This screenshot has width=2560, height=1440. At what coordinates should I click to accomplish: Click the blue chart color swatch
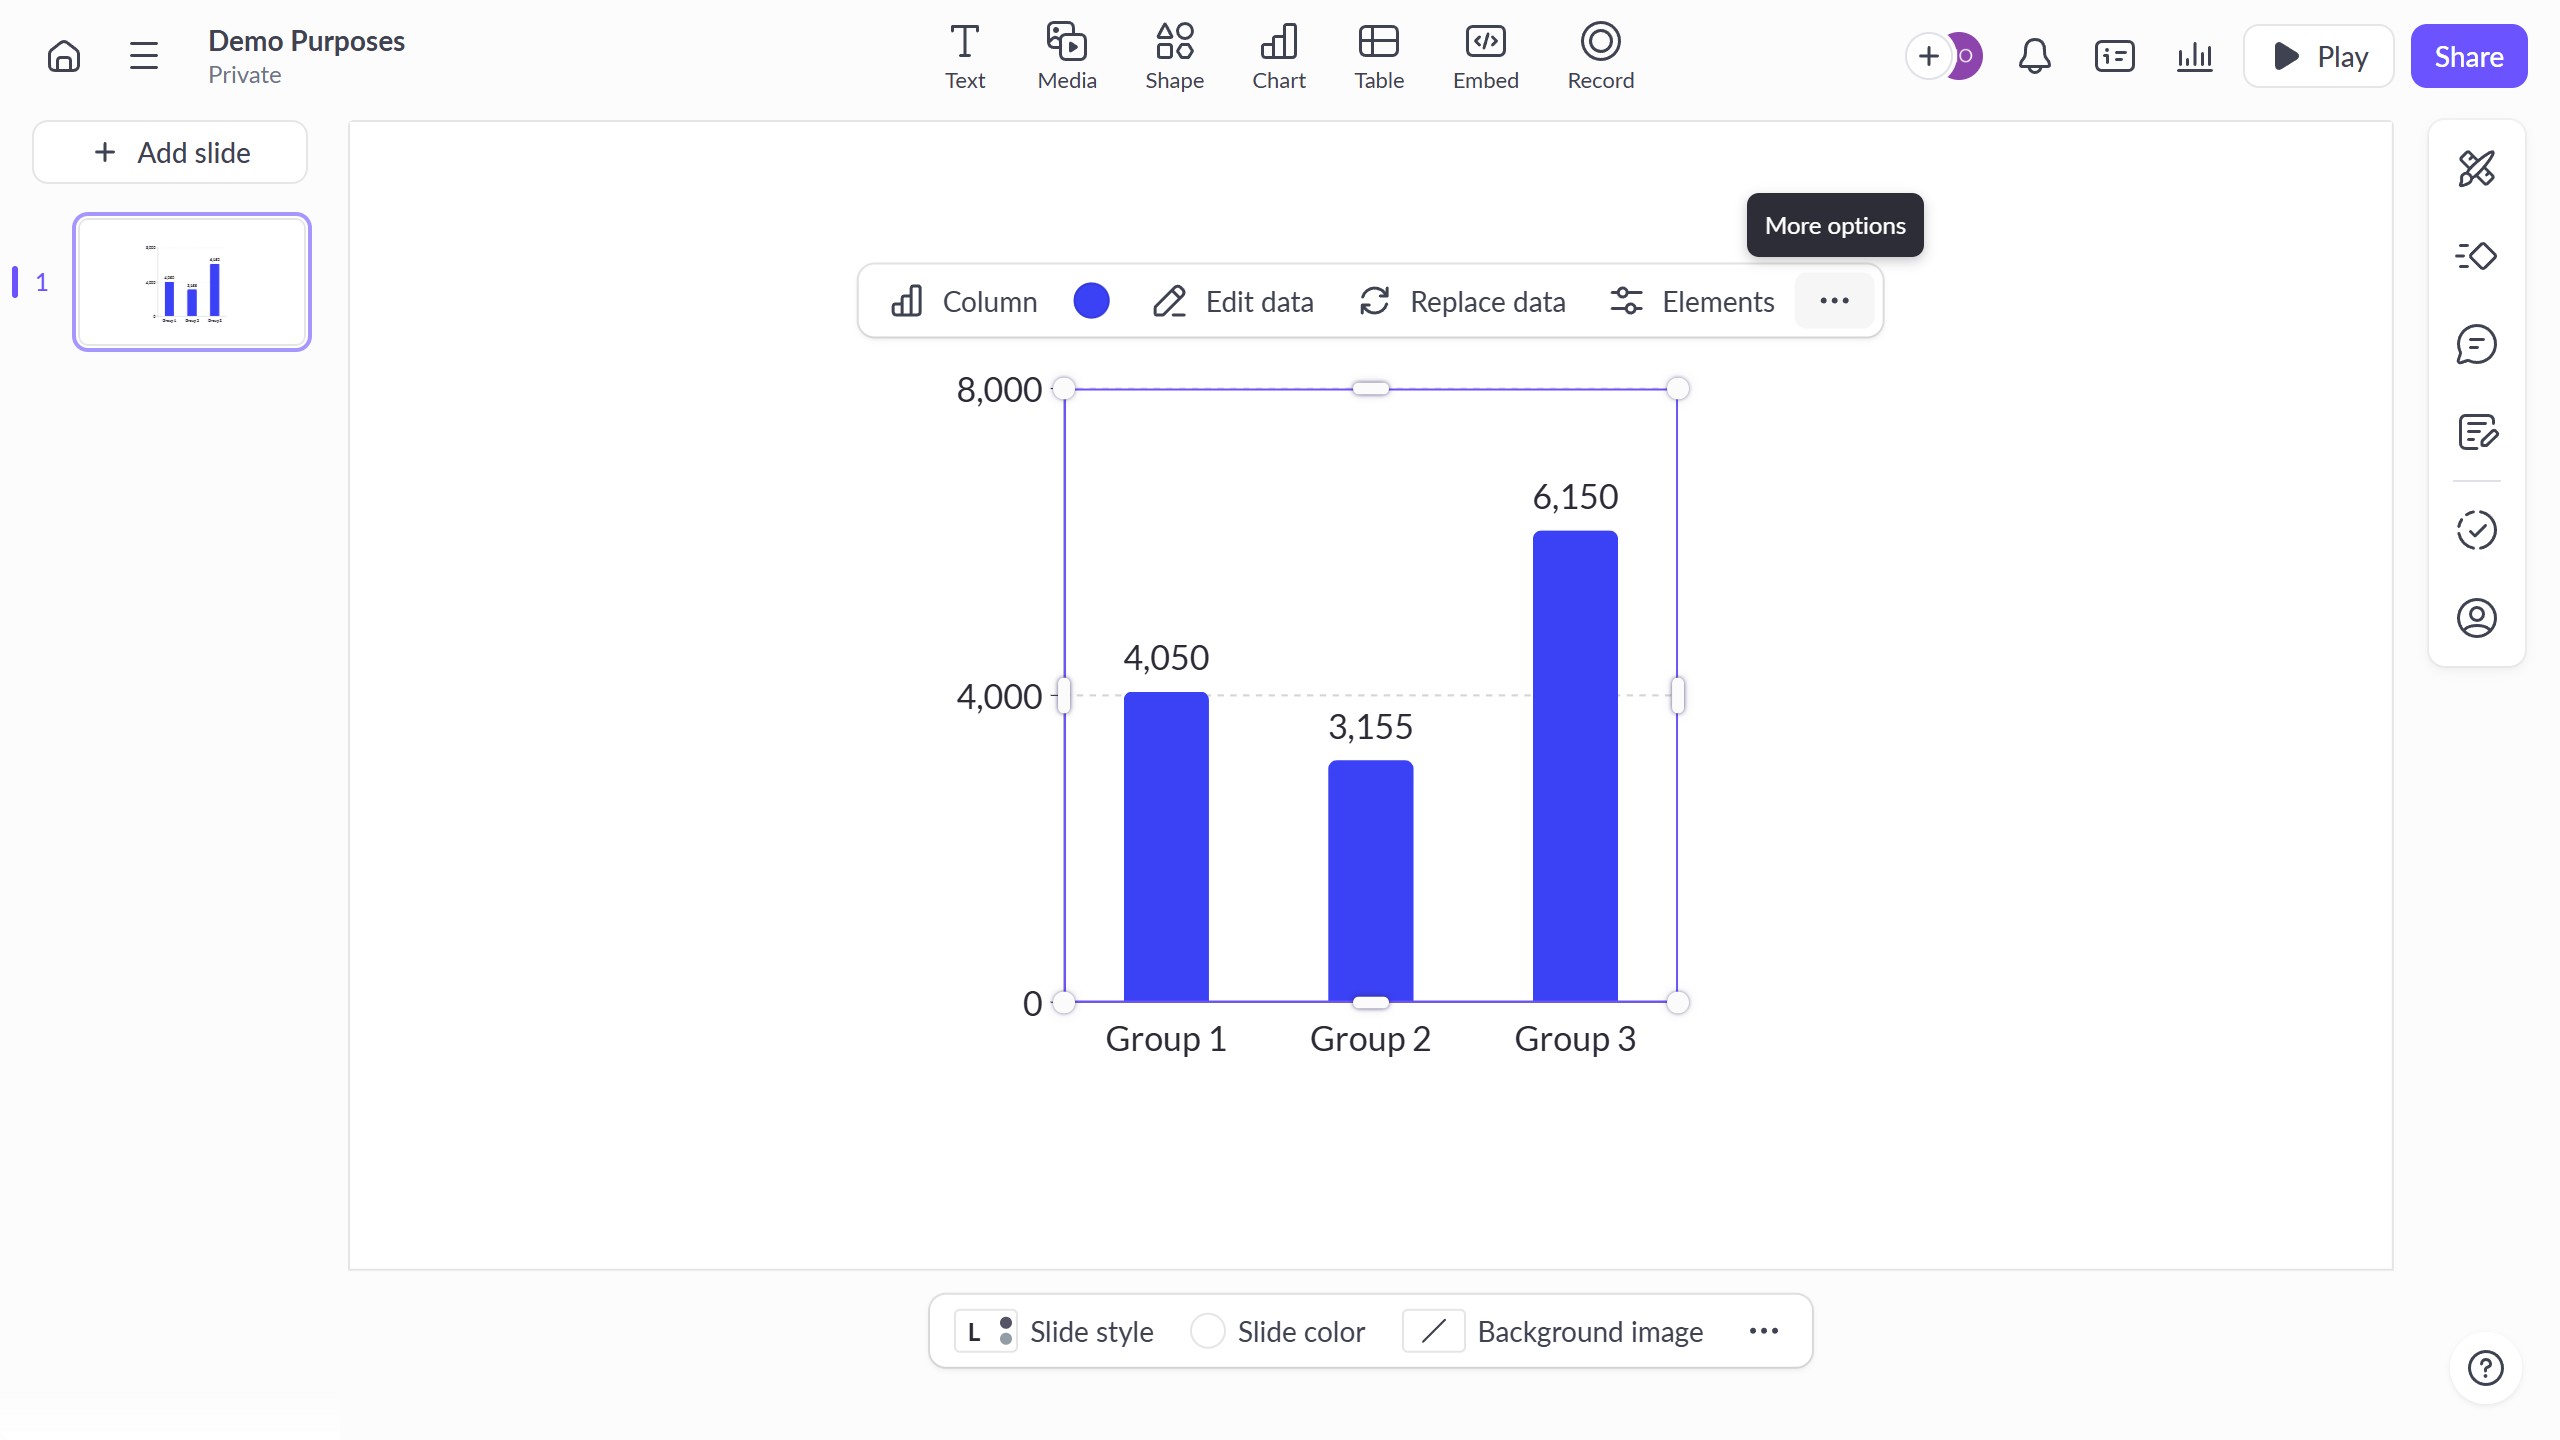point(1091,301)
